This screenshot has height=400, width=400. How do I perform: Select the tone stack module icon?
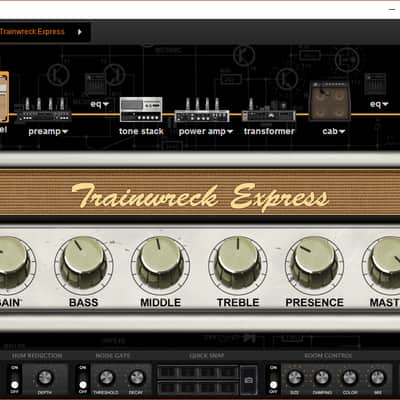(x=141, y=109)
